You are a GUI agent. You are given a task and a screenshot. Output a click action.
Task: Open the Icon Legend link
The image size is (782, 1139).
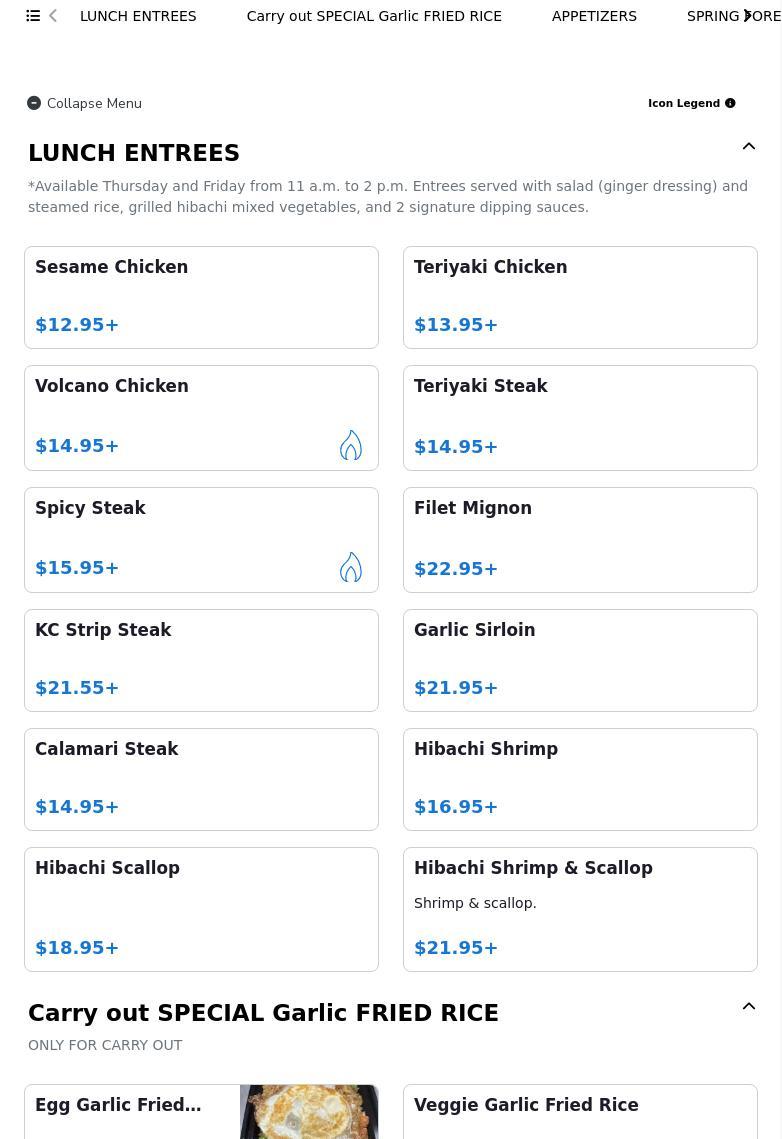684,103
